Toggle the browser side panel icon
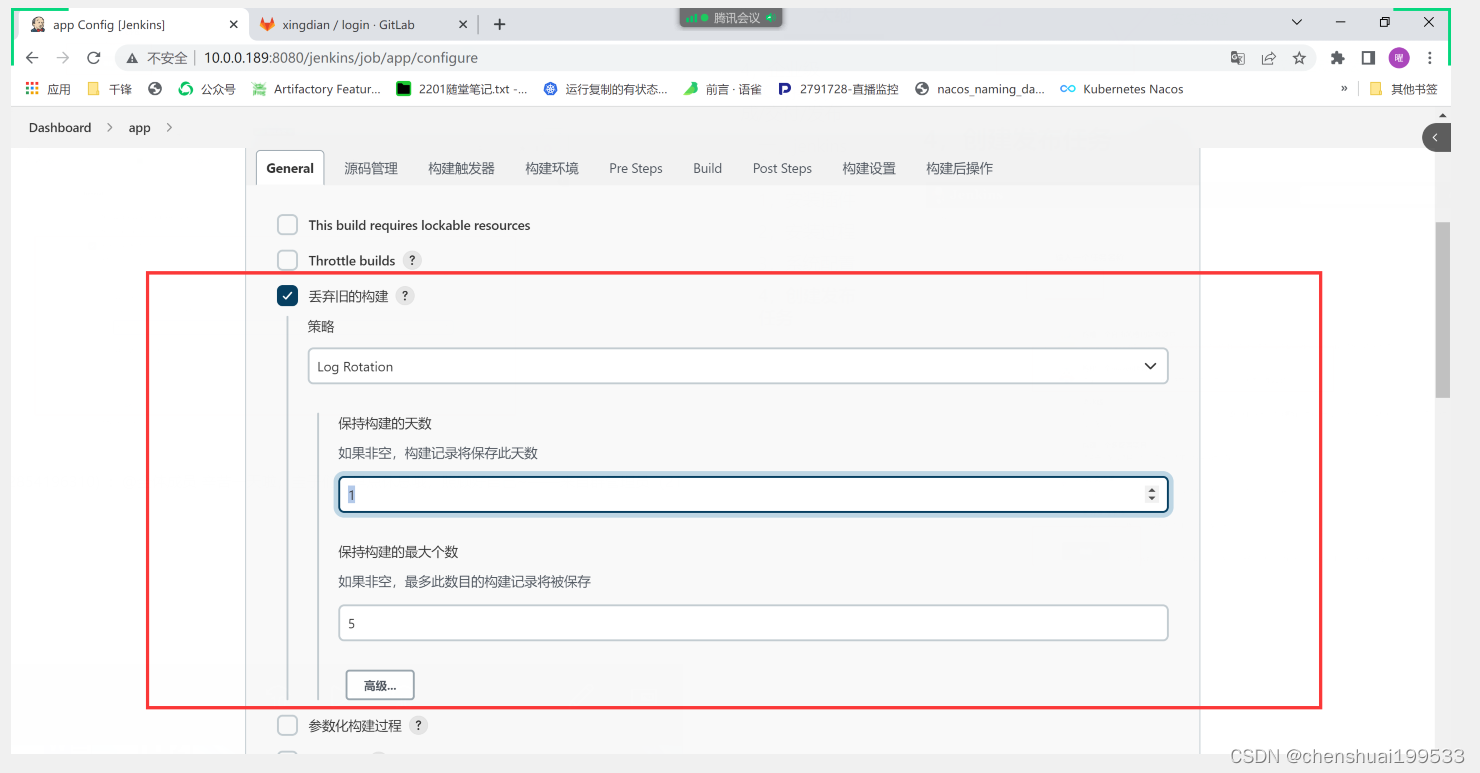Image resolution: width=1480 pixels, height=773 pixels. point(1368,58)
